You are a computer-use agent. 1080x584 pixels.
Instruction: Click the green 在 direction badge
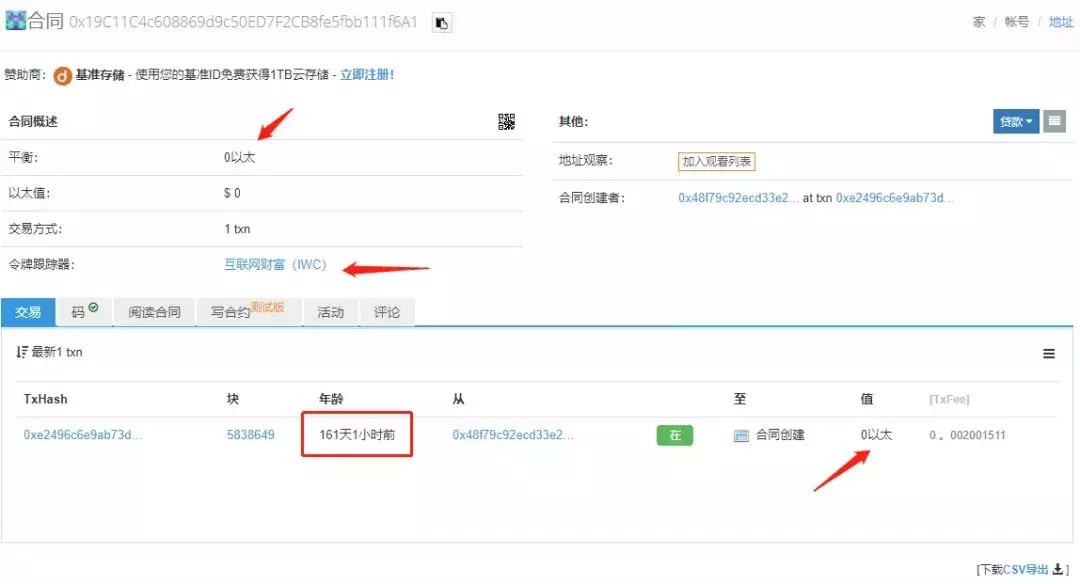(675, 435)
